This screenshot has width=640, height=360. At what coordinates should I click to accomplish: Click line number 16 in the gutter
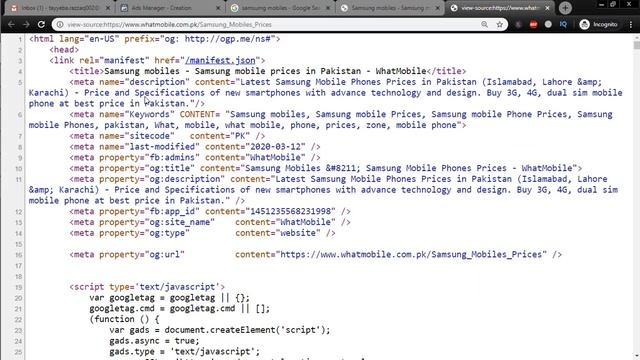pyautogui.click(x=18, y=255)
